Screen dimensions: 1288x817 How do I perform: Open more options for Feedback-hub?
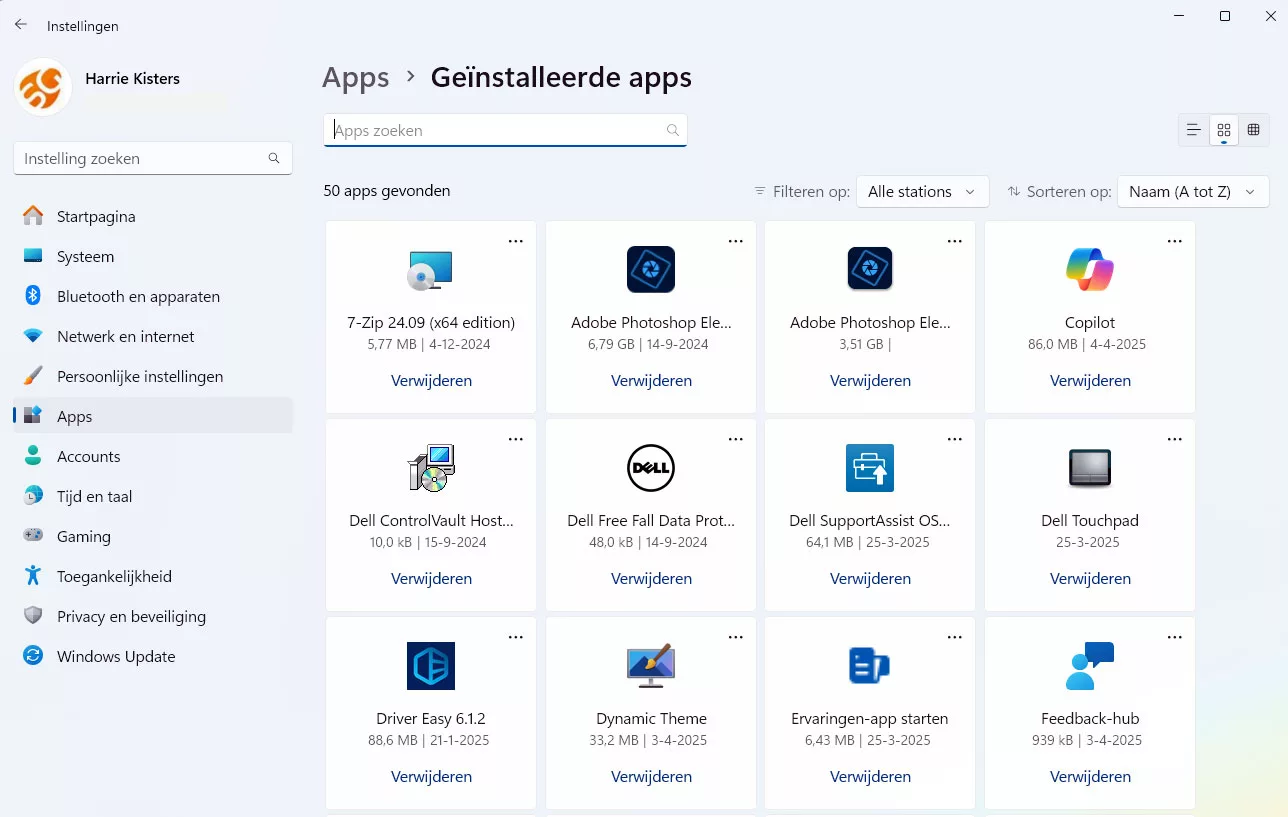point(1175,637)
